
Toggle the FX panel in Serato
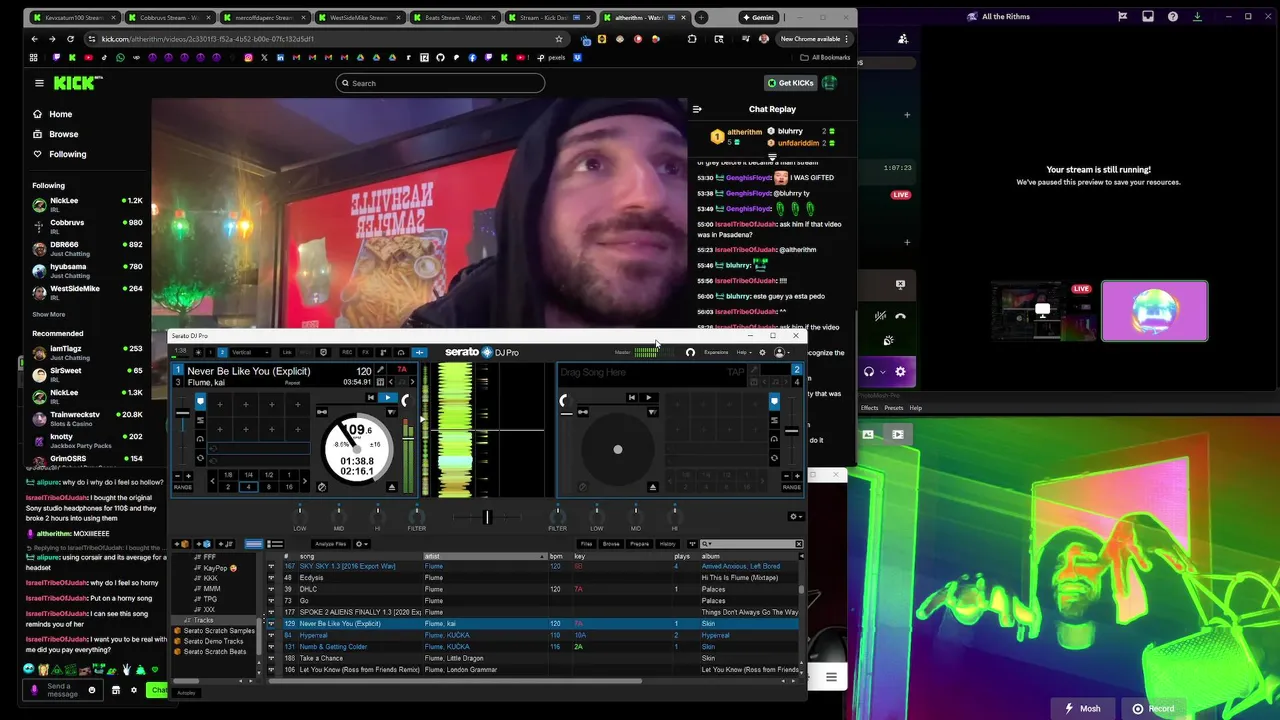tap(365, 352)
